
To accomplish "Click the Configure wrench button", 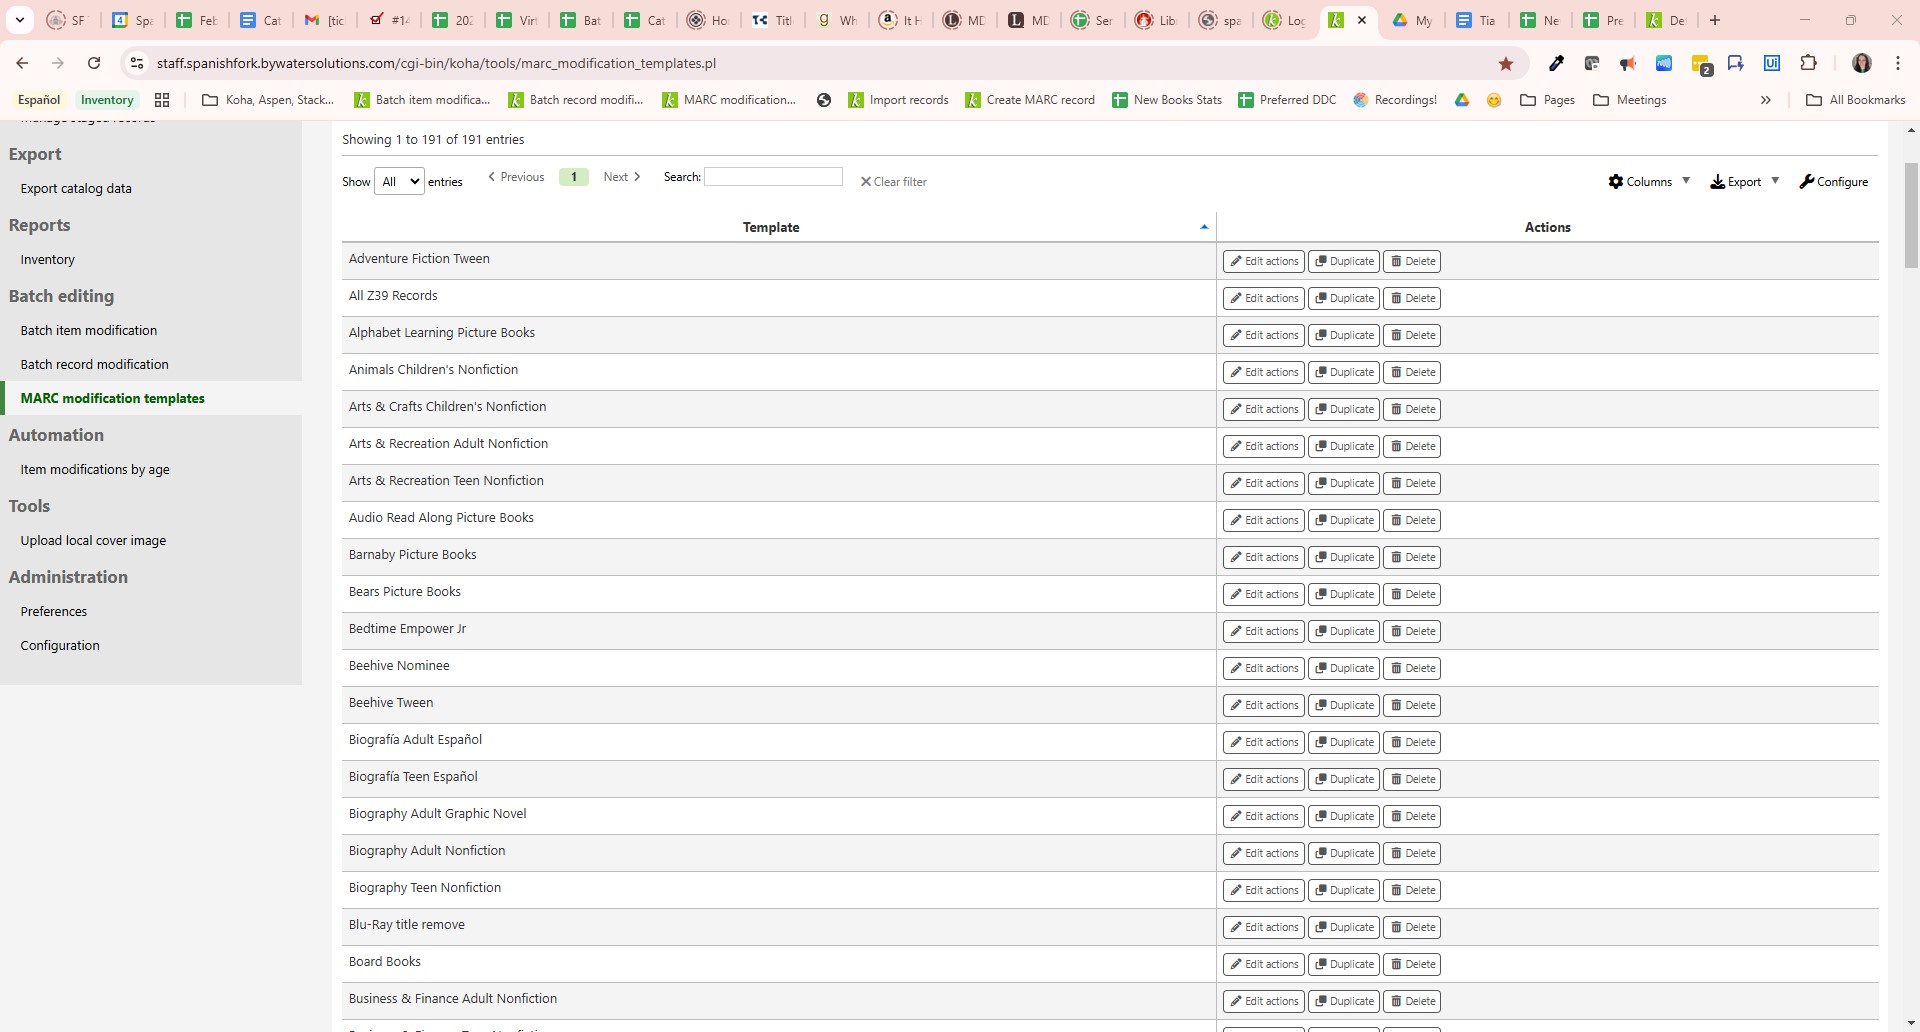I will coord(1833,182).
